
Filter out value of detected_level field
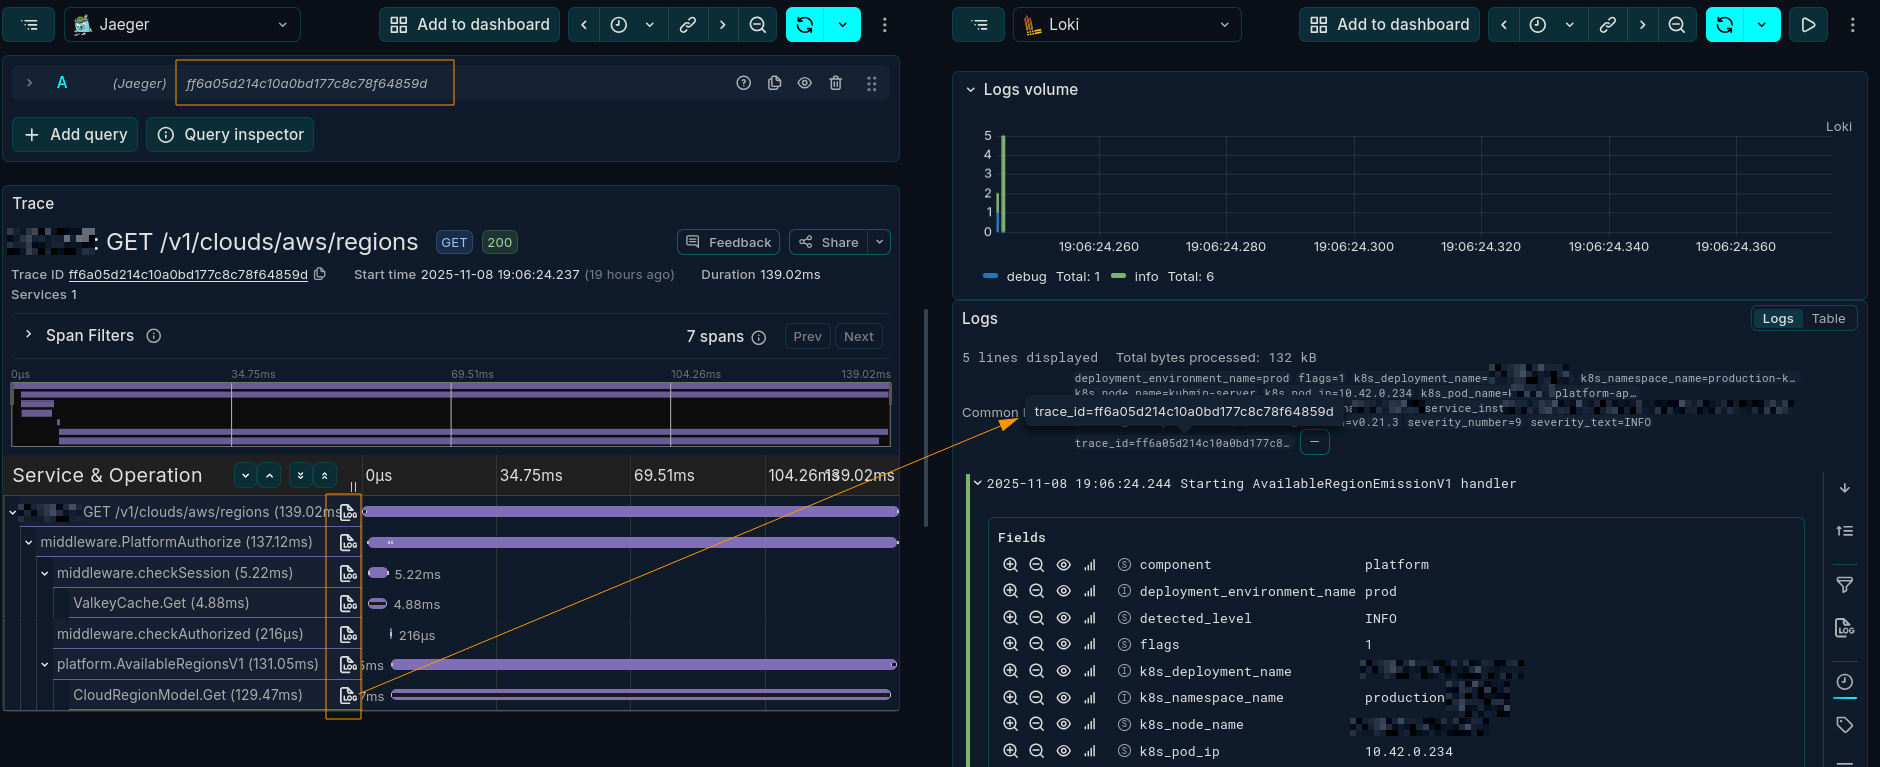[1037, 618]
